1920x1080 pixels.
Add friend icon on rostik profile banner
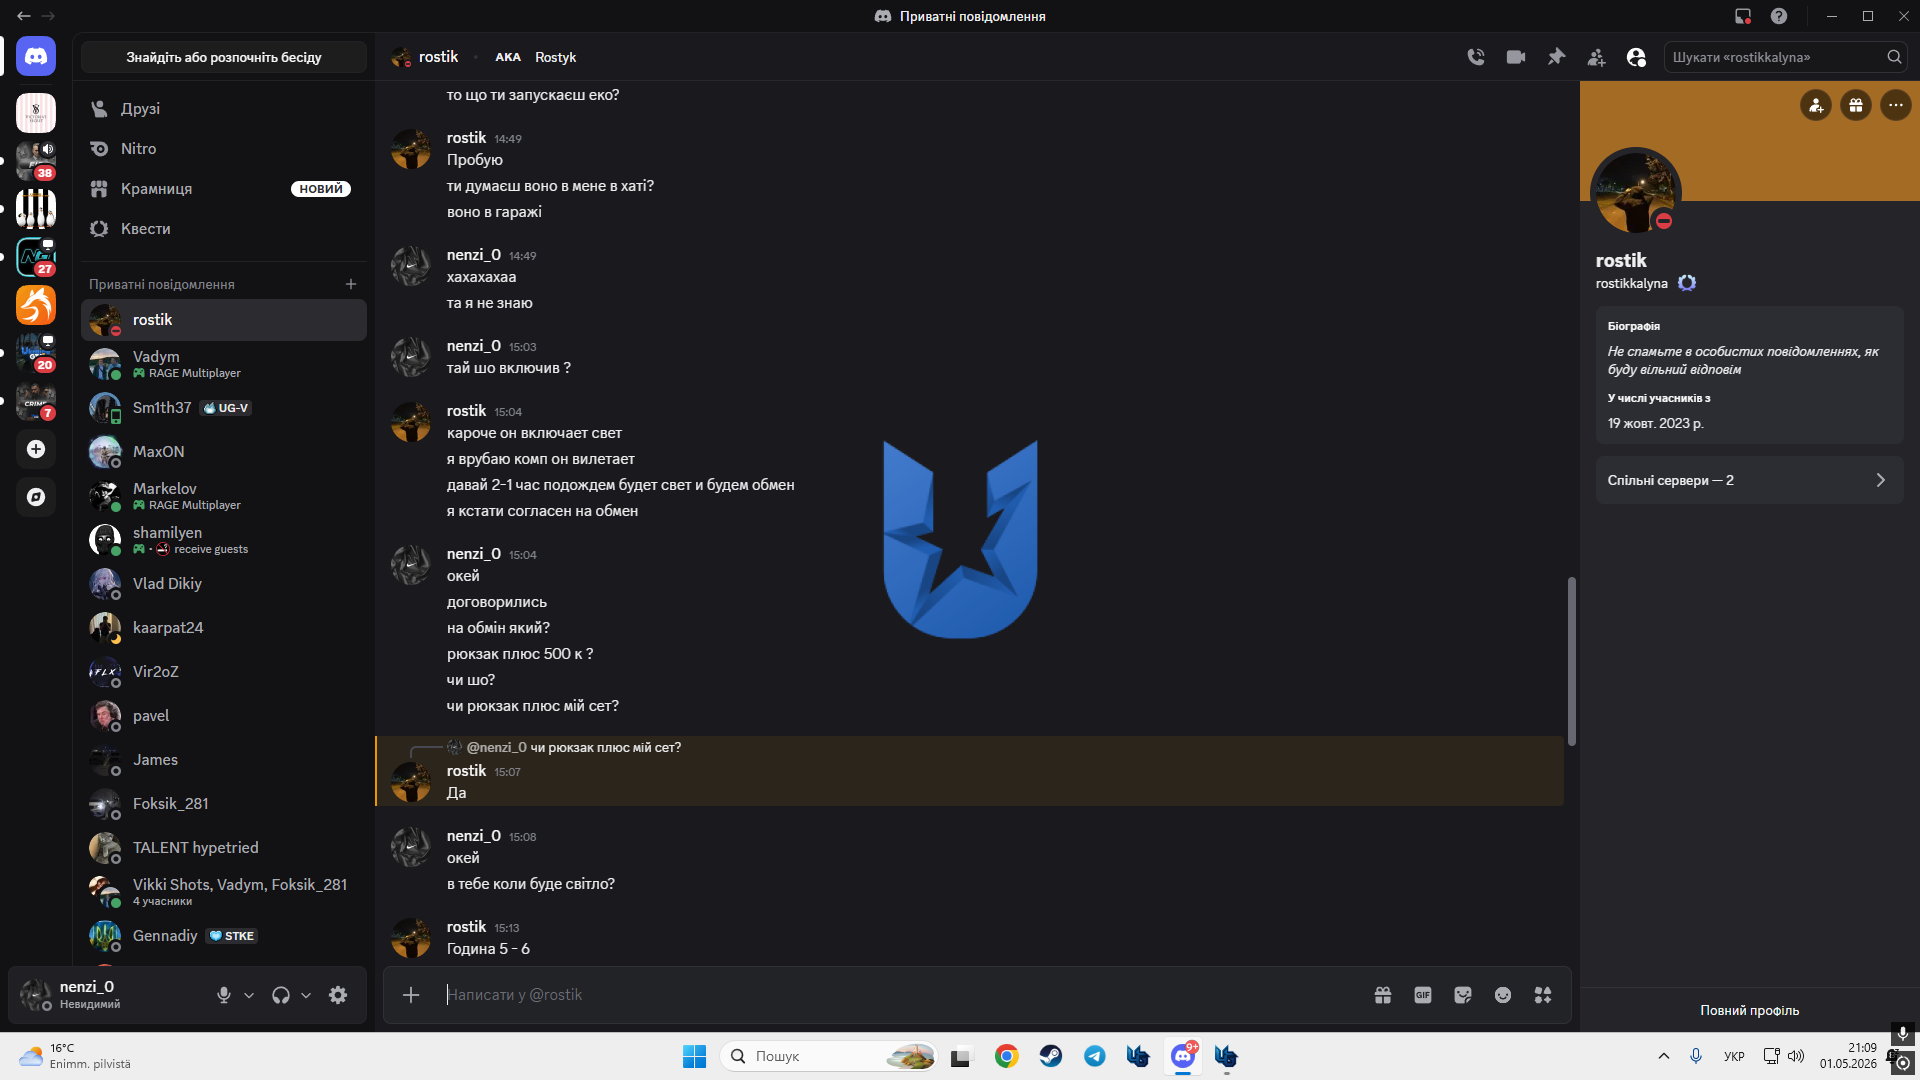pos(1816,105)
